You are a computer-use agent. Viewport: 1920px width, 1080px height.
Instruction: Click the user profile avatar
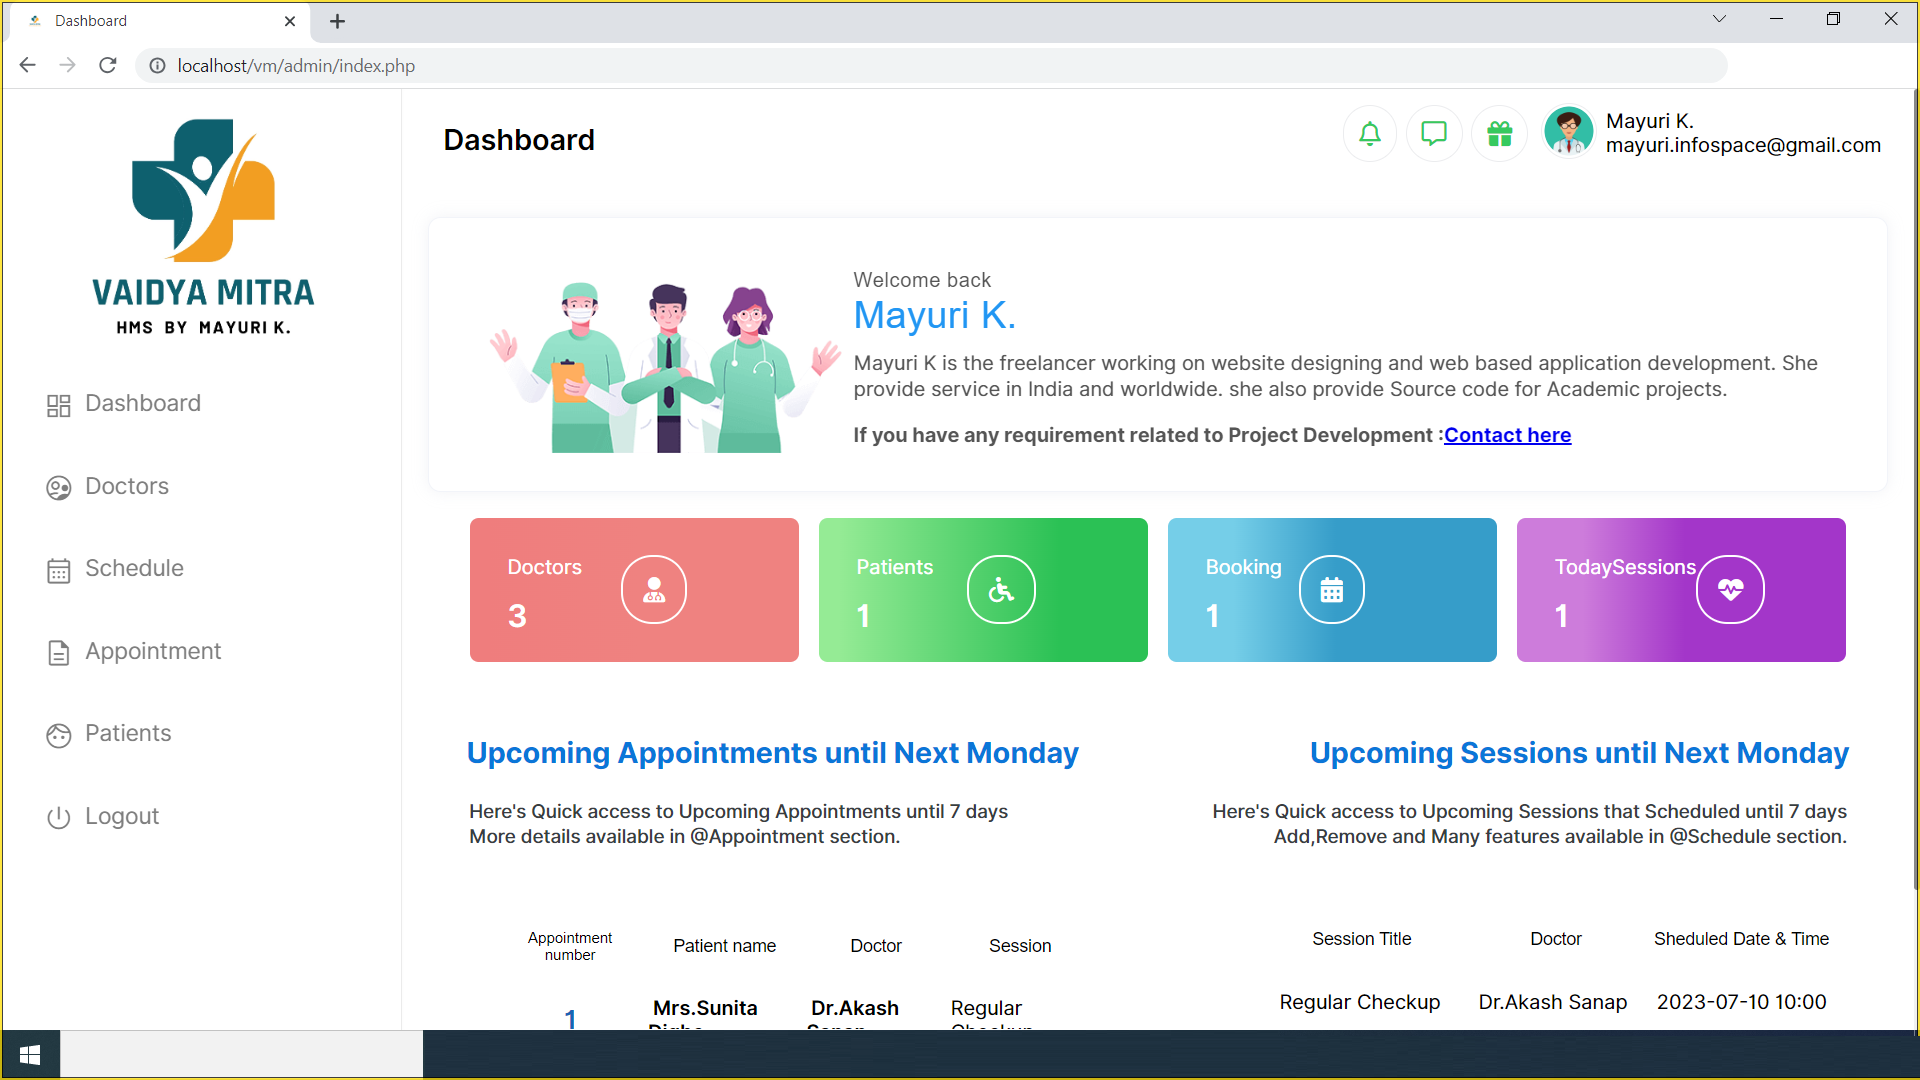point(1568,132)
